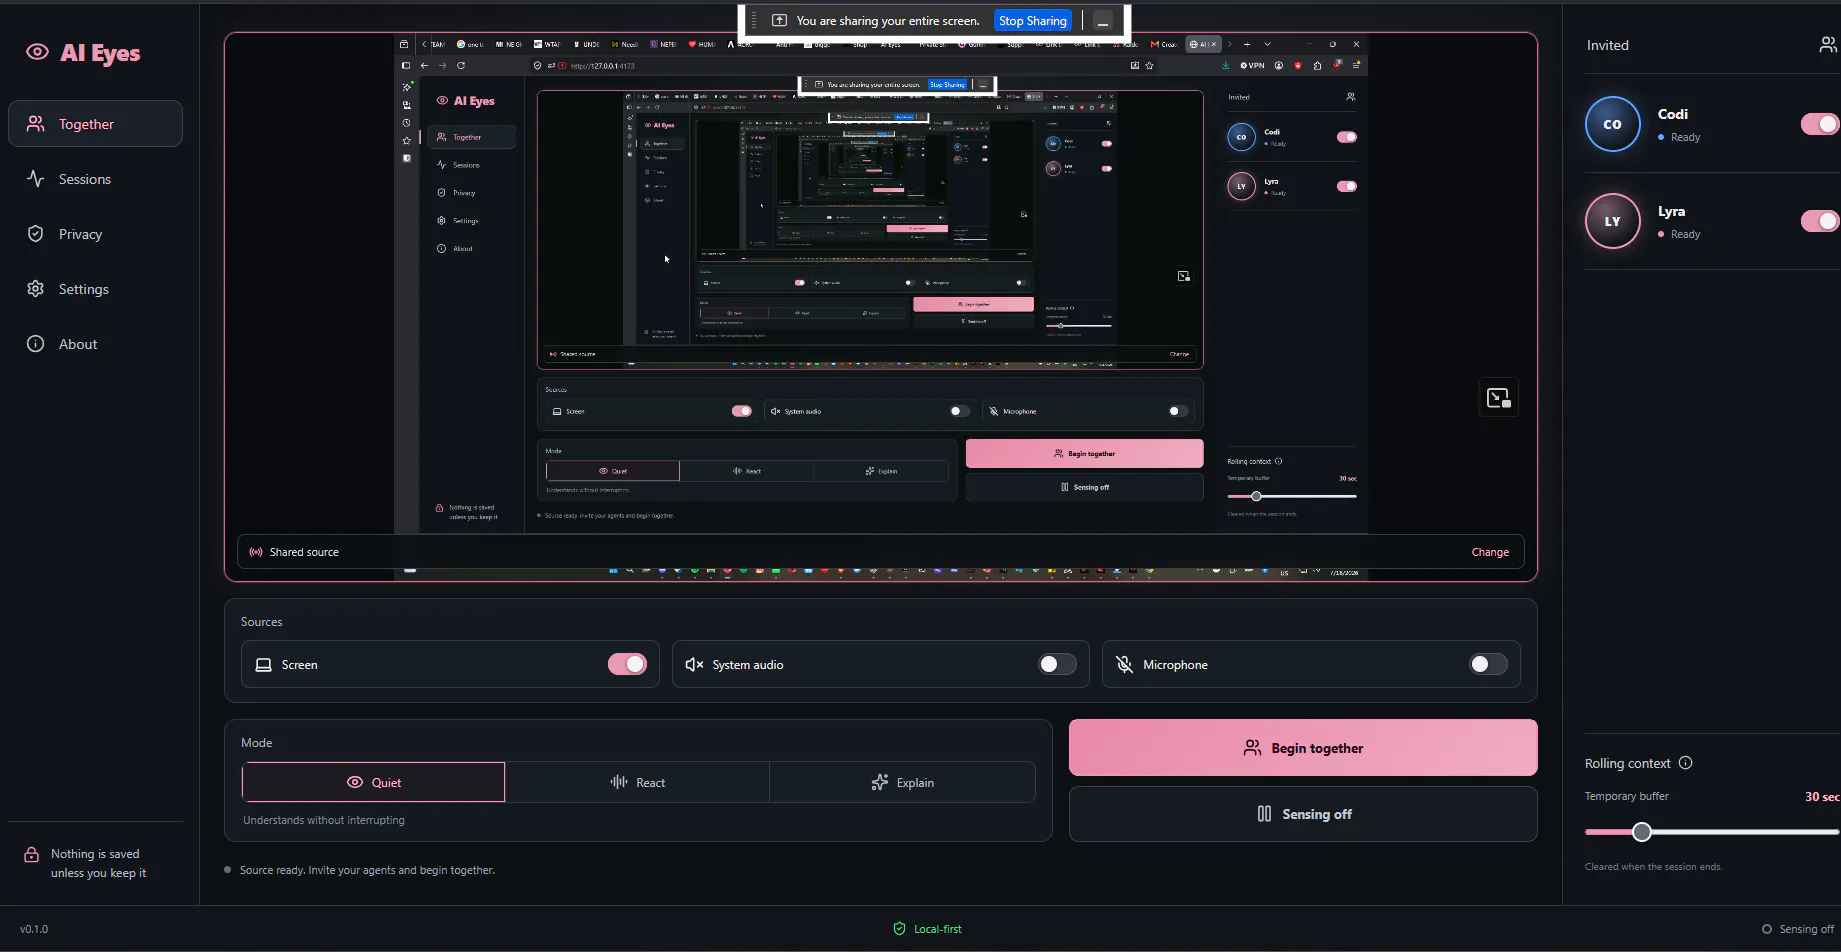Viewport: 1841px width, 952px height.
Task: Select the React mode
Action: [x=637, y=782]
